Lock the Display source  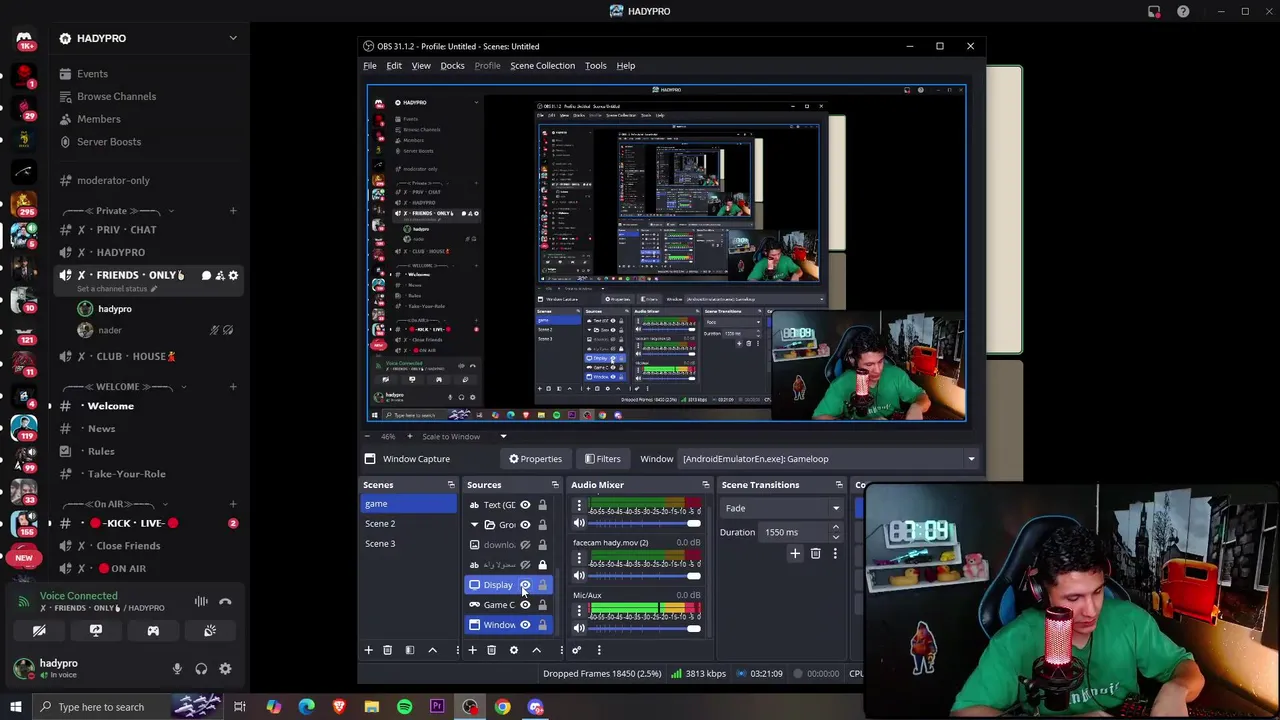(x=543, y=585)
